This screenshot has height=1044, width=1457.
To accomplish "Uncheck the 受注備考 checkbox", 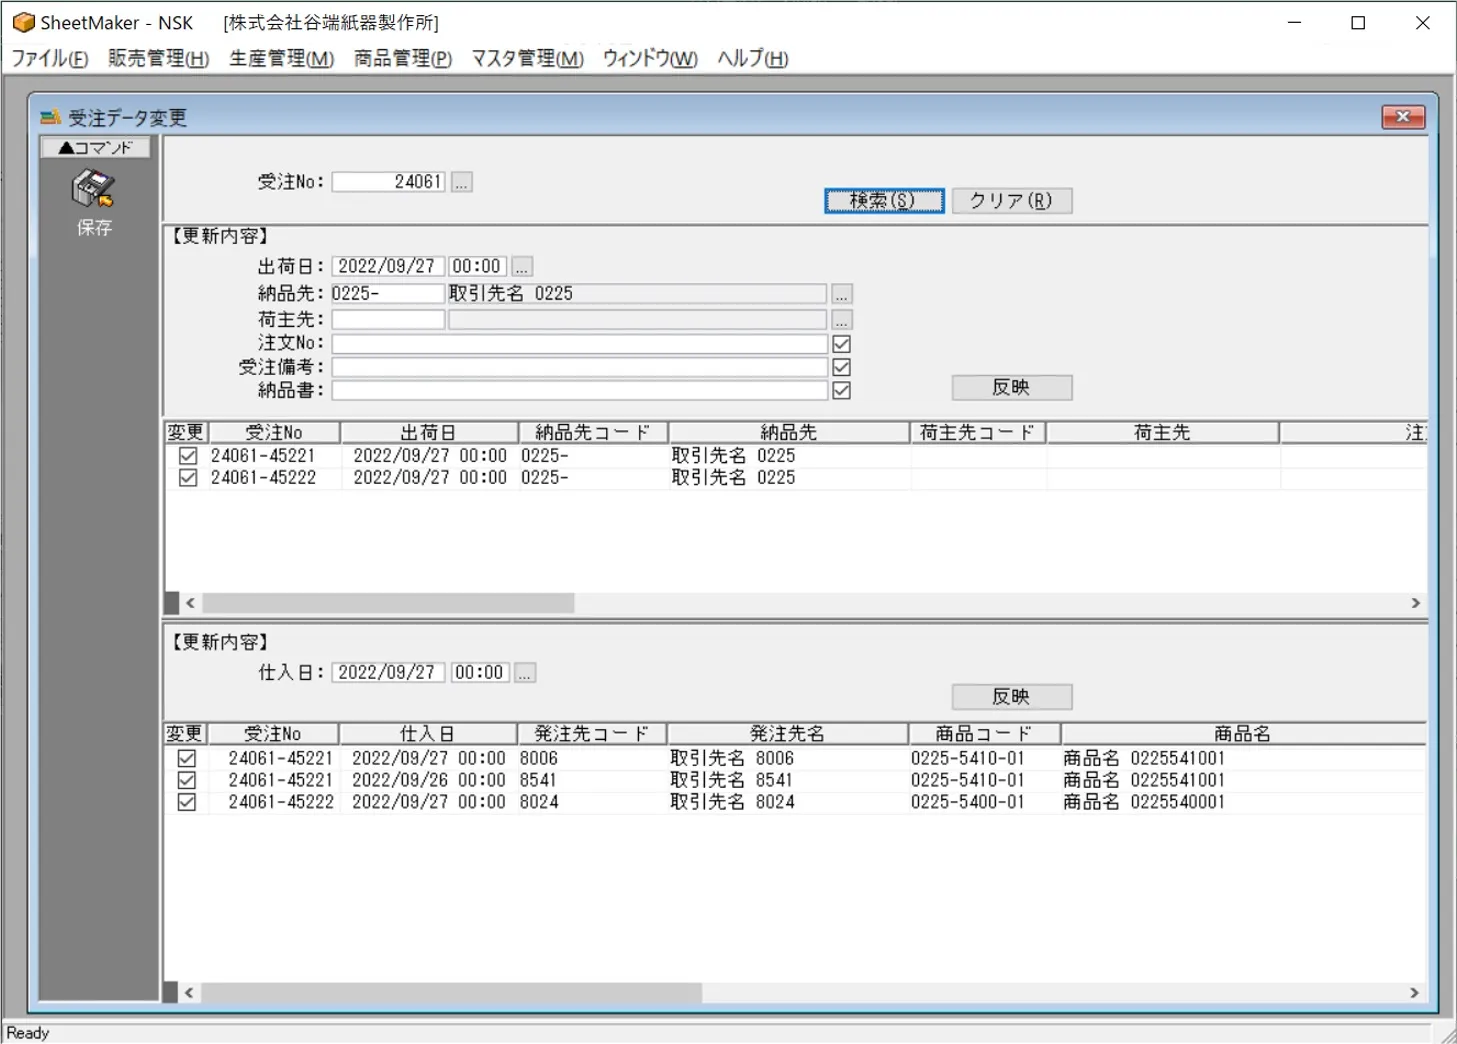I will point(841,367).
